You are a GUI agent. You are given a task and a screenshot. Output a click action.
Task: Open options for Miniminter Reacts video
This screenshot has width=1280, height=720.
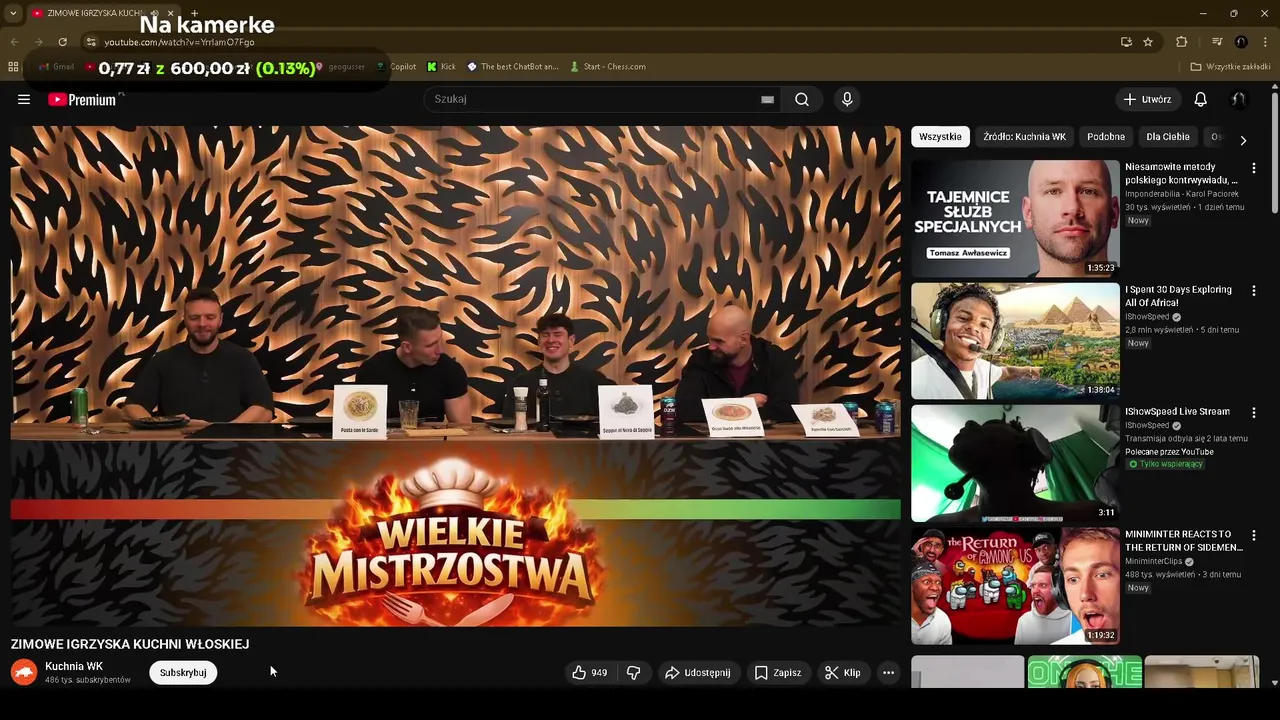click(1254, 536)
